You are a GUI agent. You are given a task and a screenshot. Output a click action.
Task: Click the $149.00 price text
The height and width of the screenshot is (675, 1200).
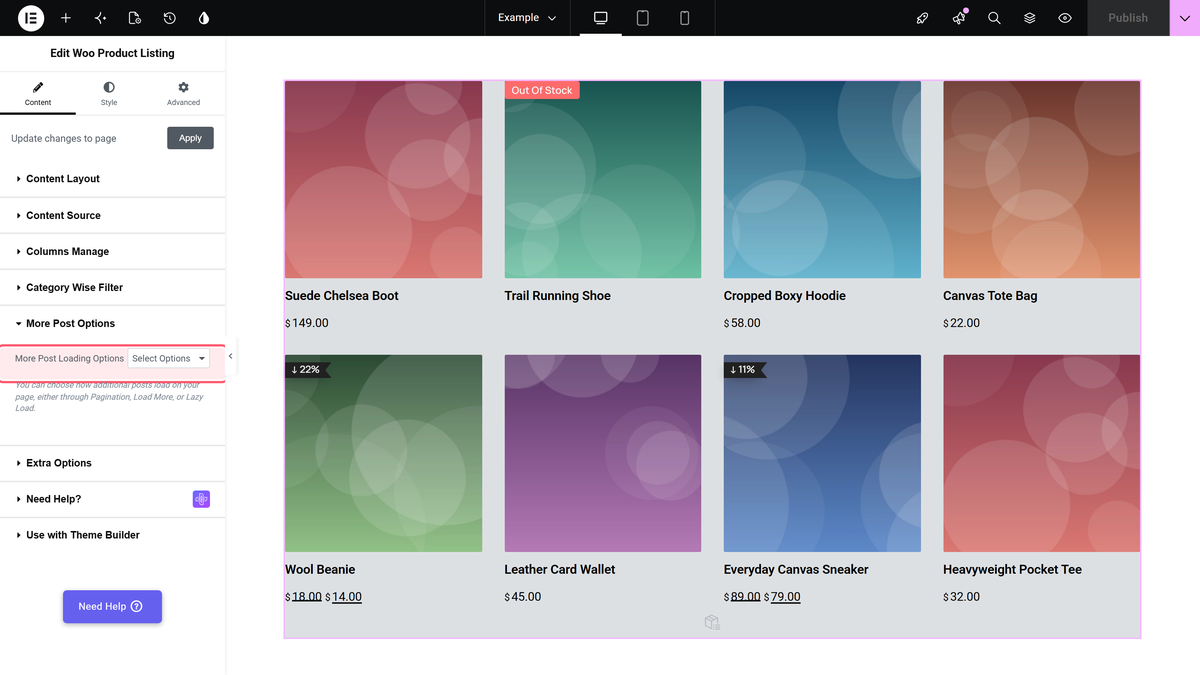point(307,323)
